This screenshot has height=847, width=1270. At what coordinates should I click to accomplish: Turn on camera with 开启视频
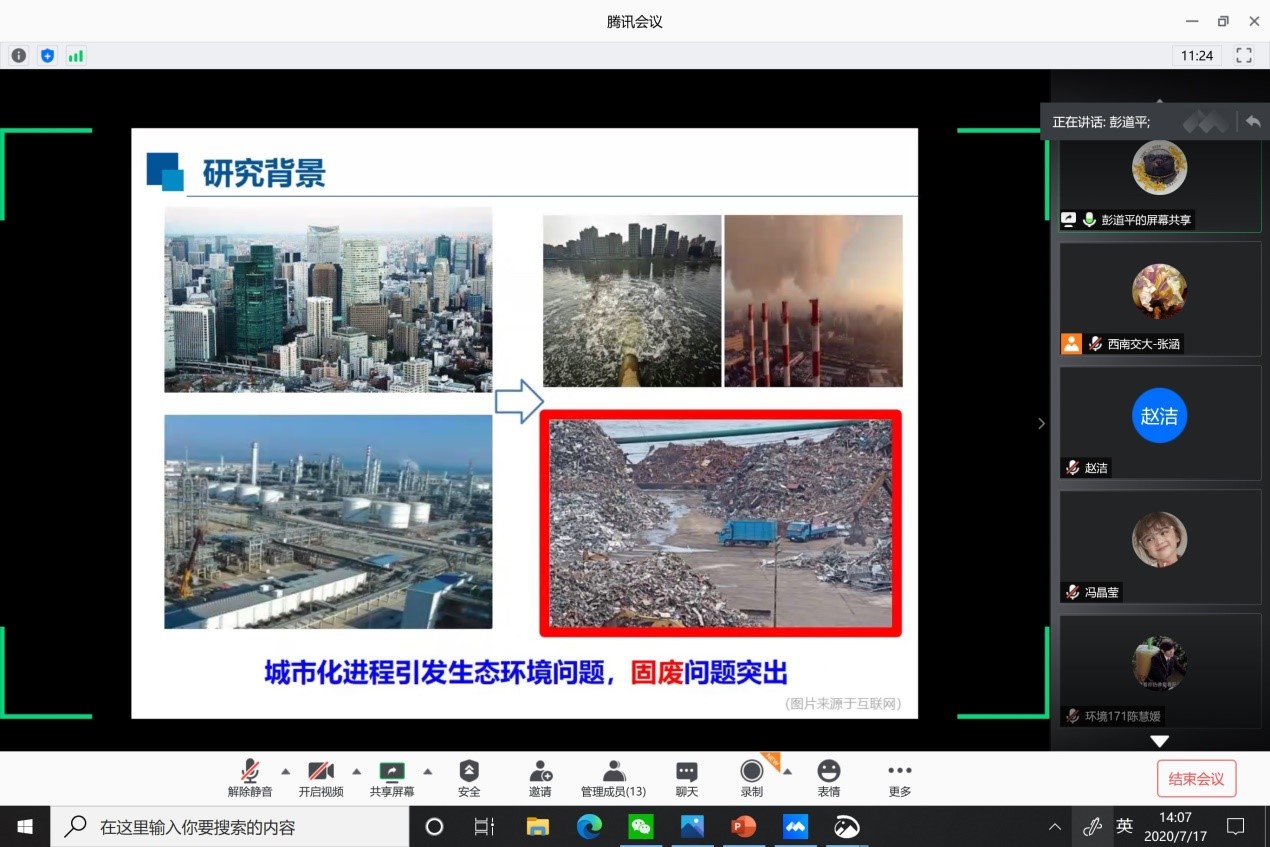tap(320, 777)
